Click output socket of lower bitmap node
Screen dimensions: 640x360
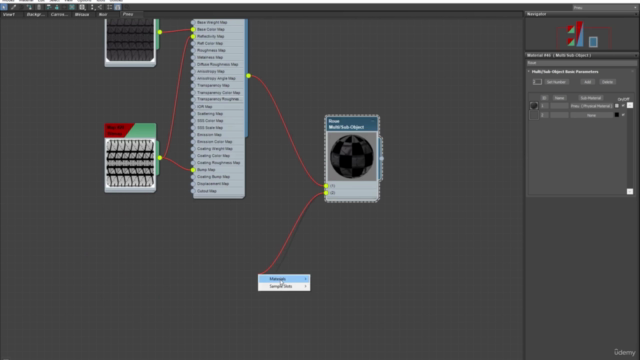160,158
